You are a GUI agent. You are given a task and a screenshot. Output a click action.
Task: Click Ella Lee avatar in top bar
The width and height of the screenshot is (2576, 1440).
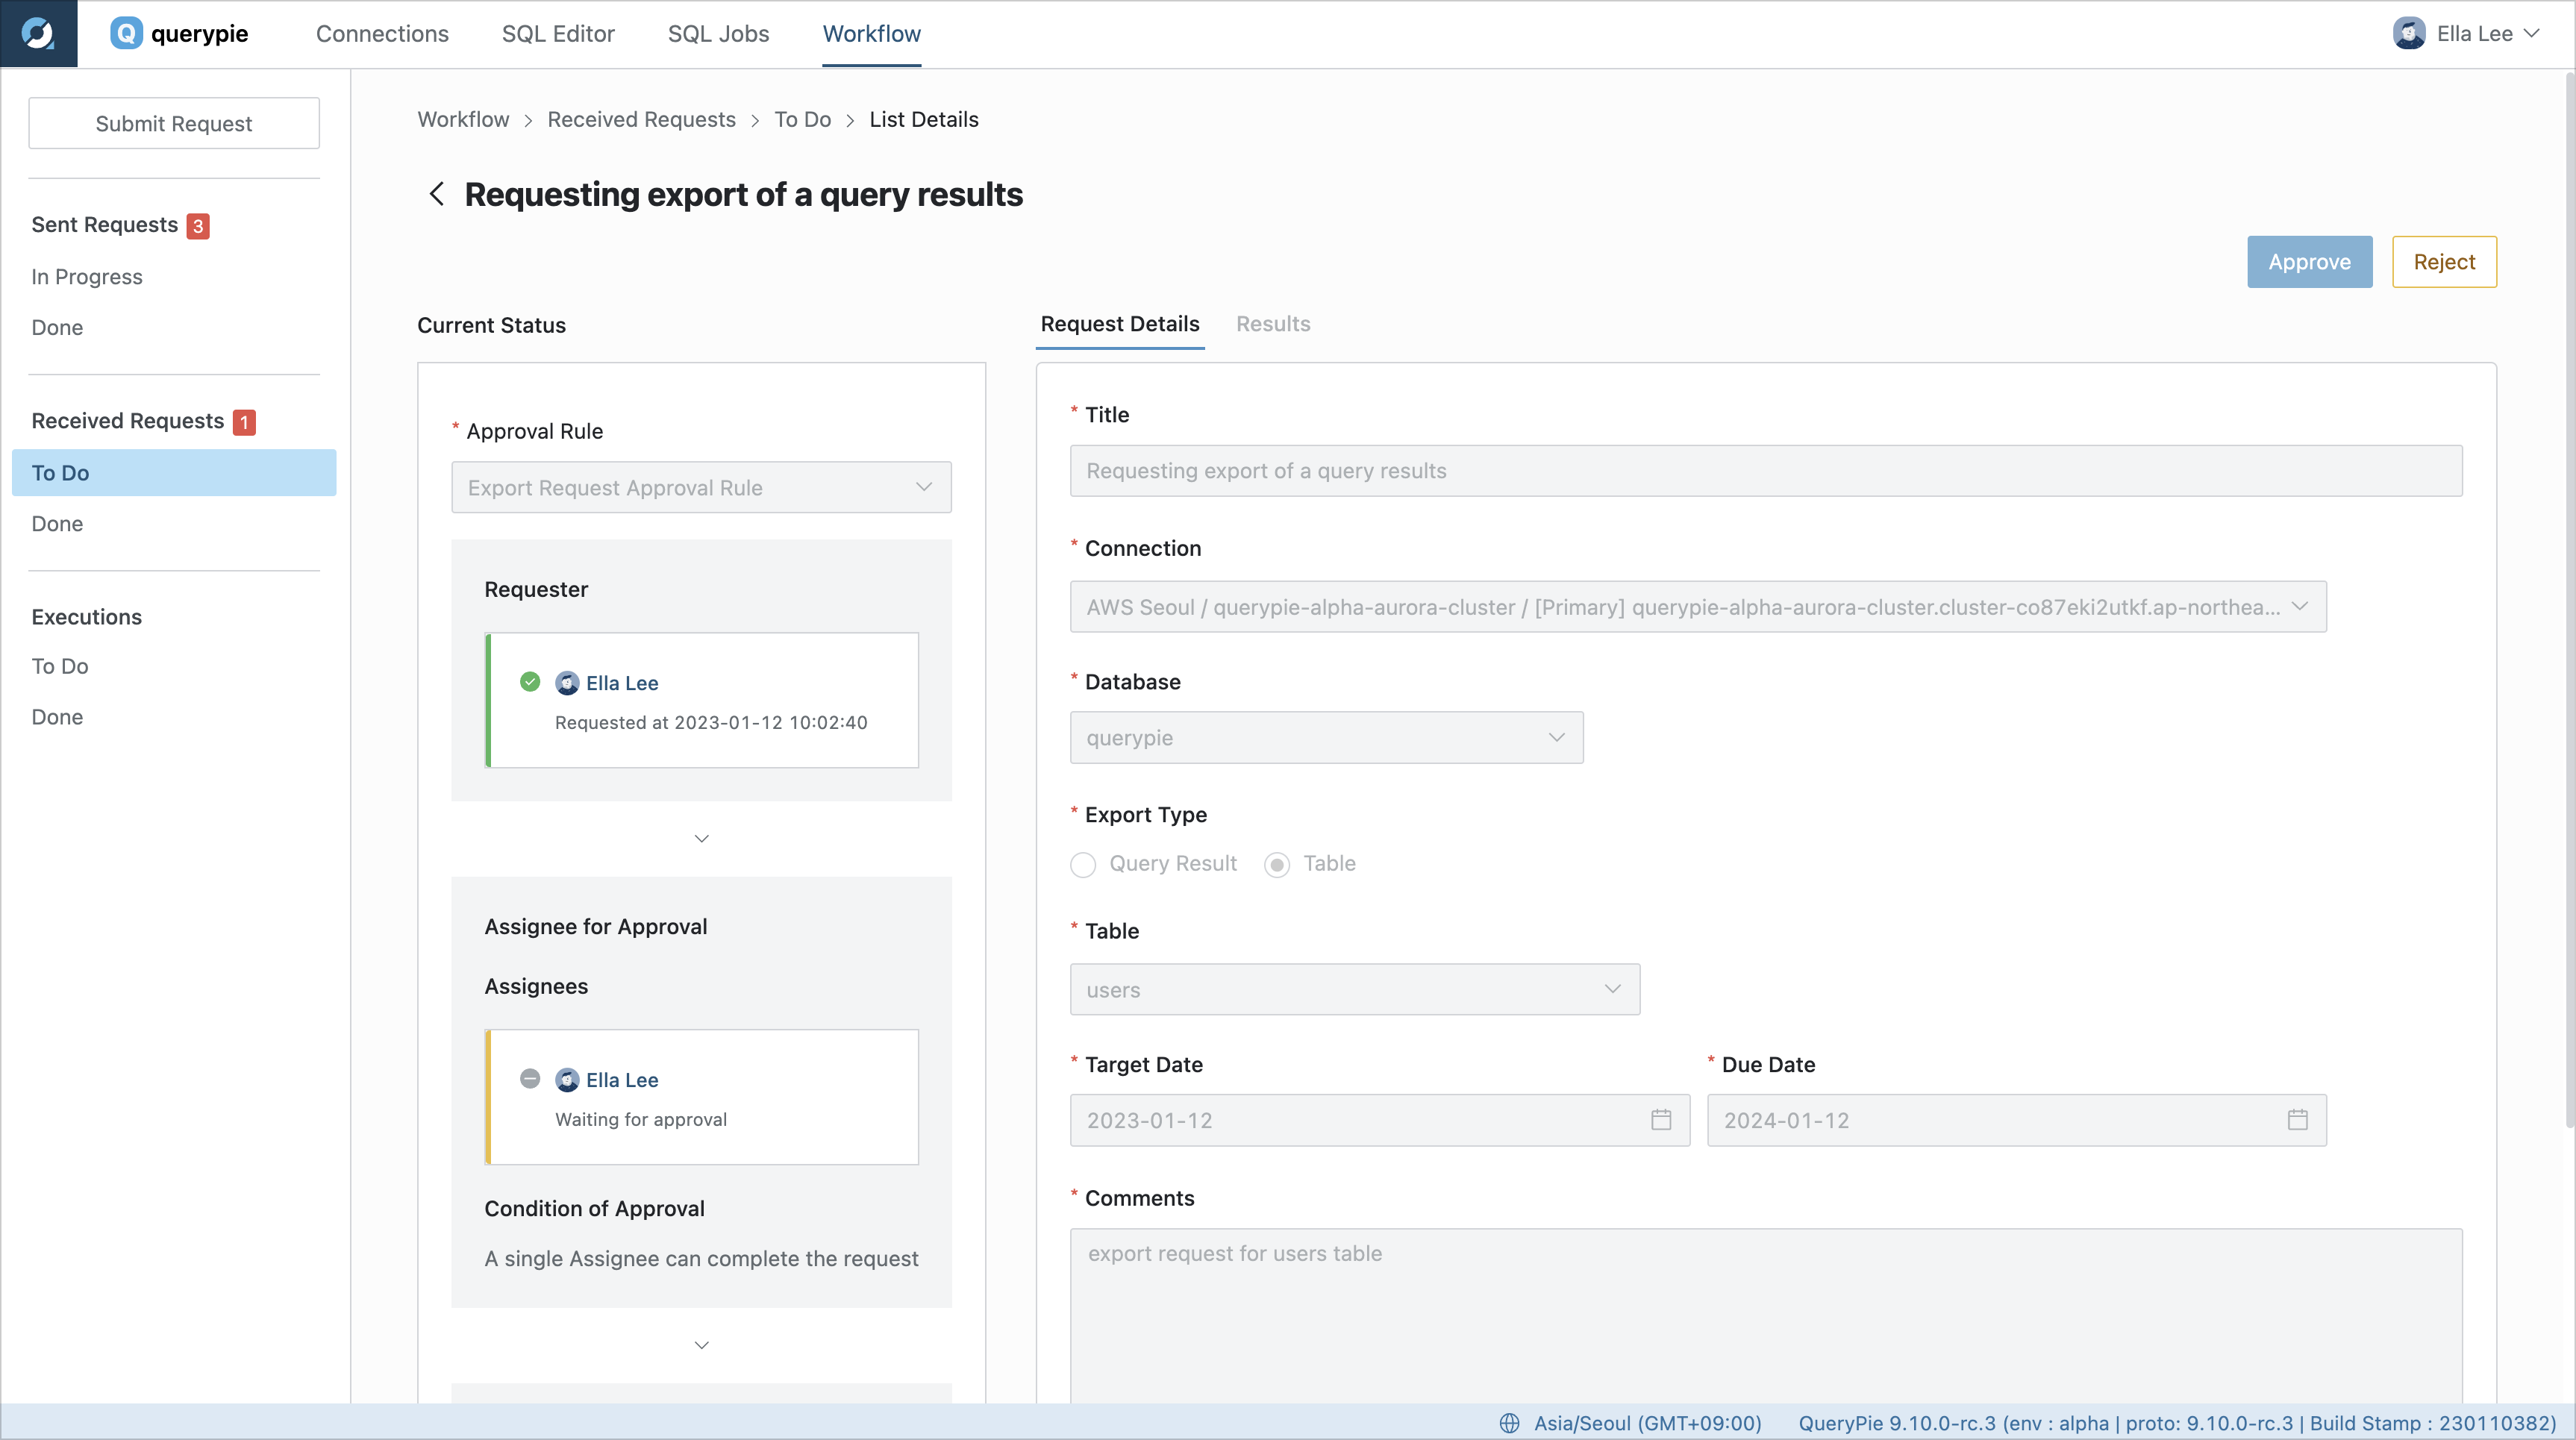2409,33
